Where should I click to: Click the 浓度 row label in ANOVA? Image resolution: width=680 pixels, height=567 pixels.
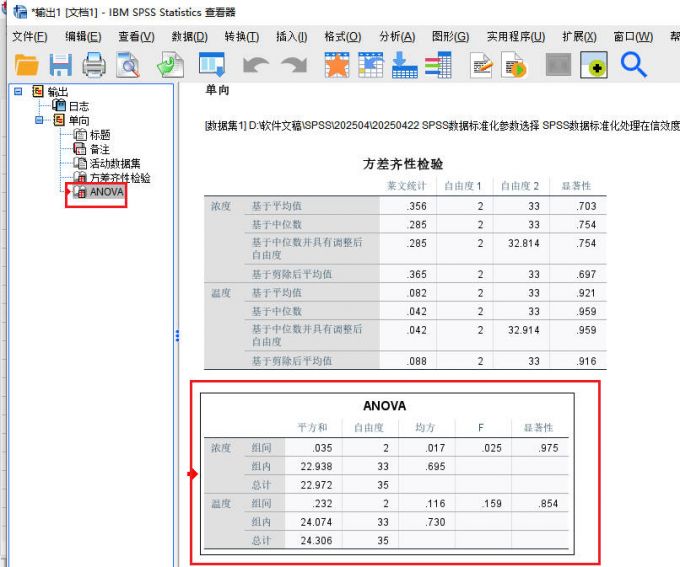(221, 448)
